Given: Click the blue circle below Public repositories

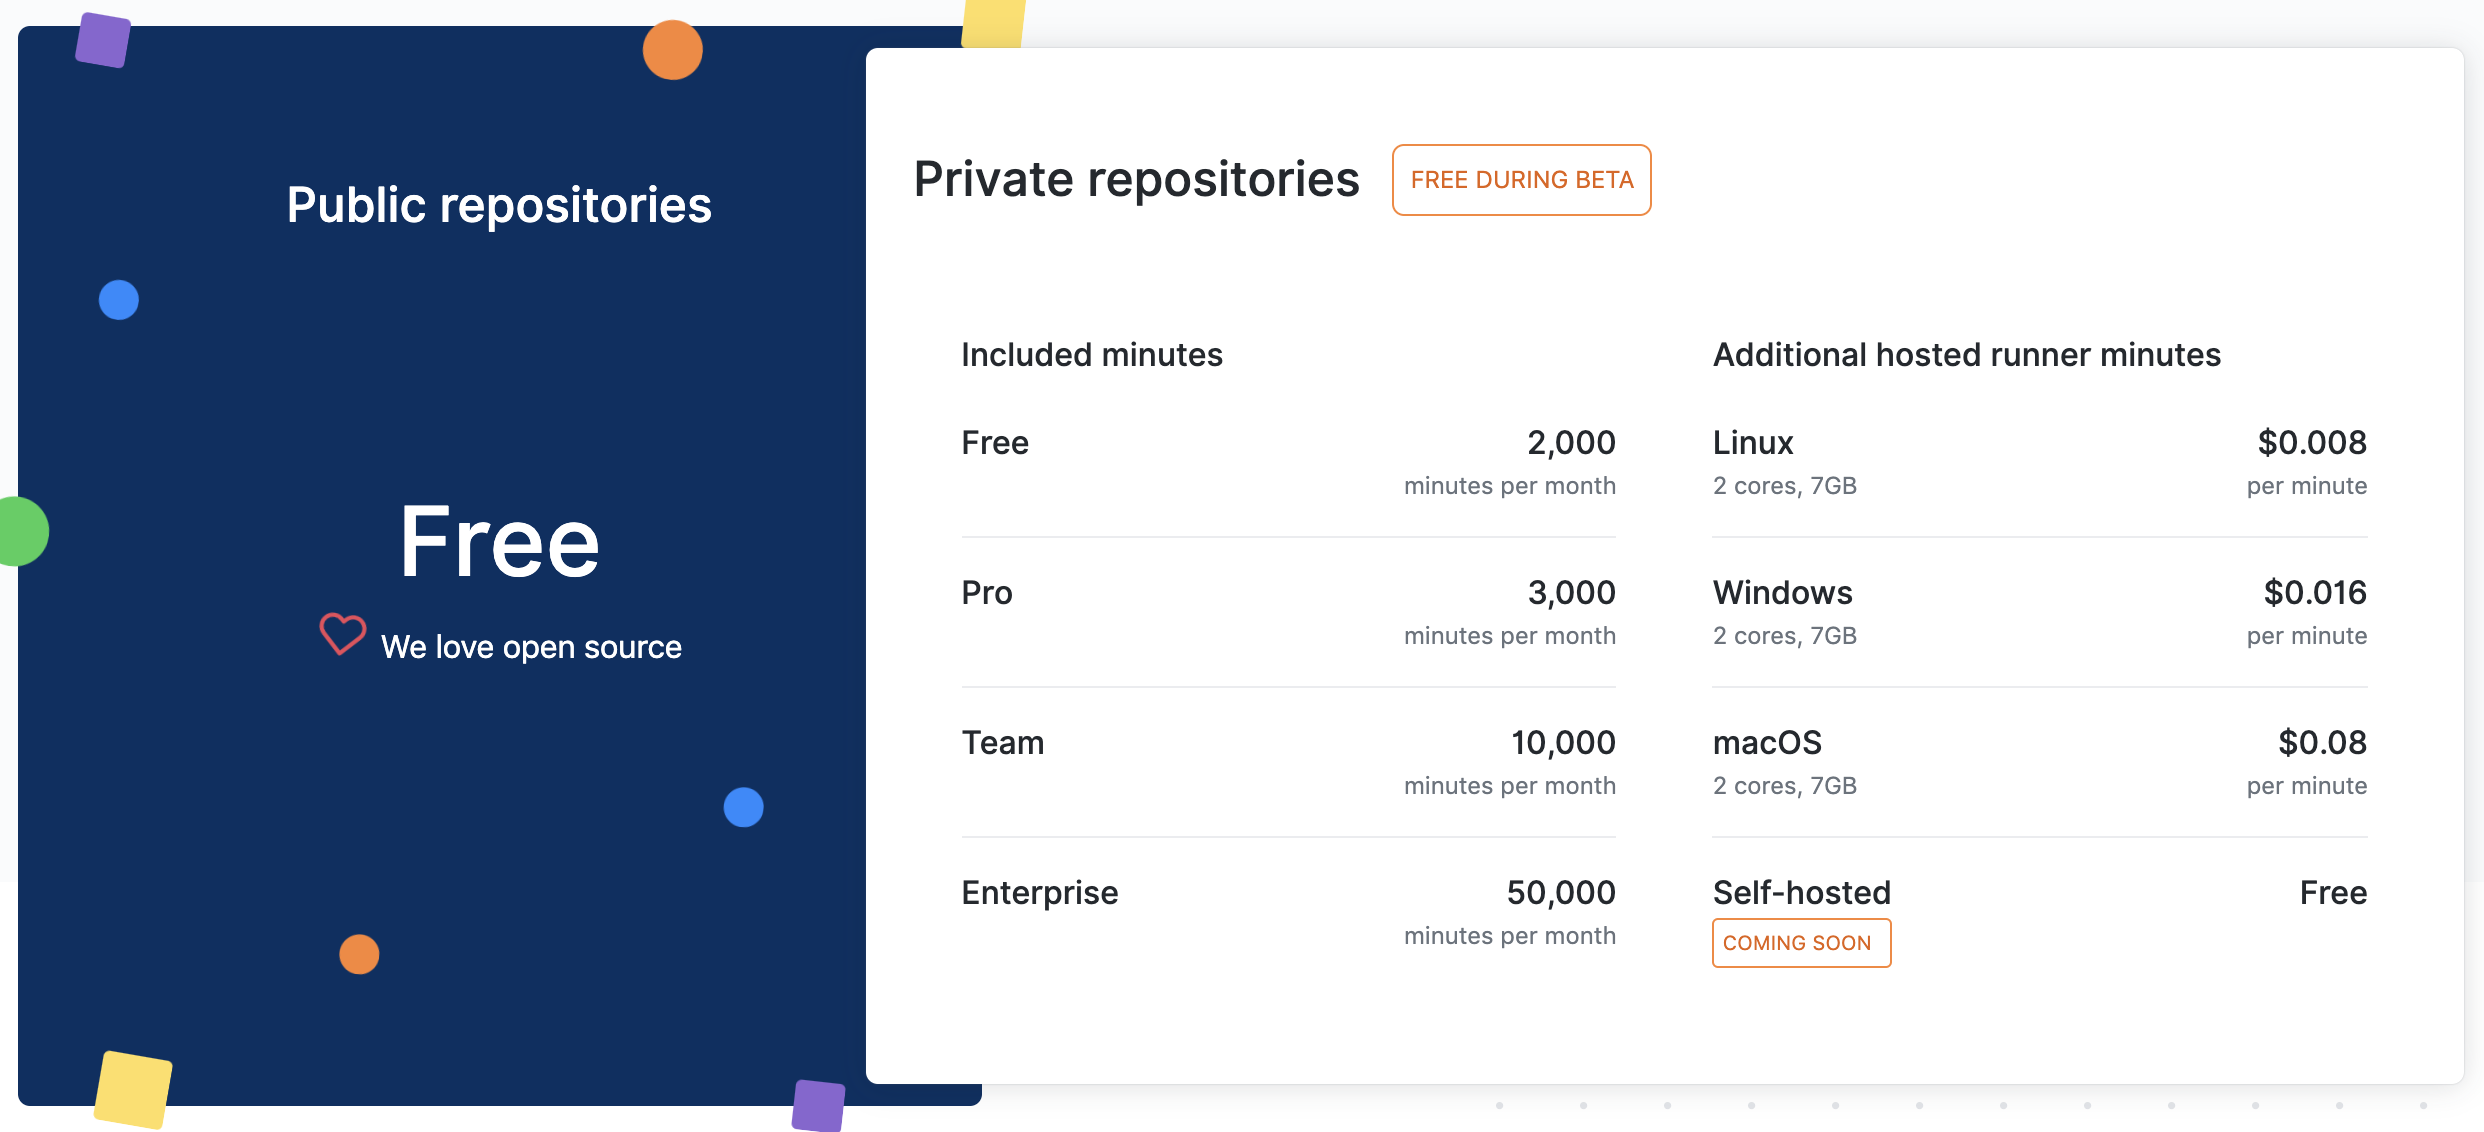Looking at the screenshot, I should 119,300.
